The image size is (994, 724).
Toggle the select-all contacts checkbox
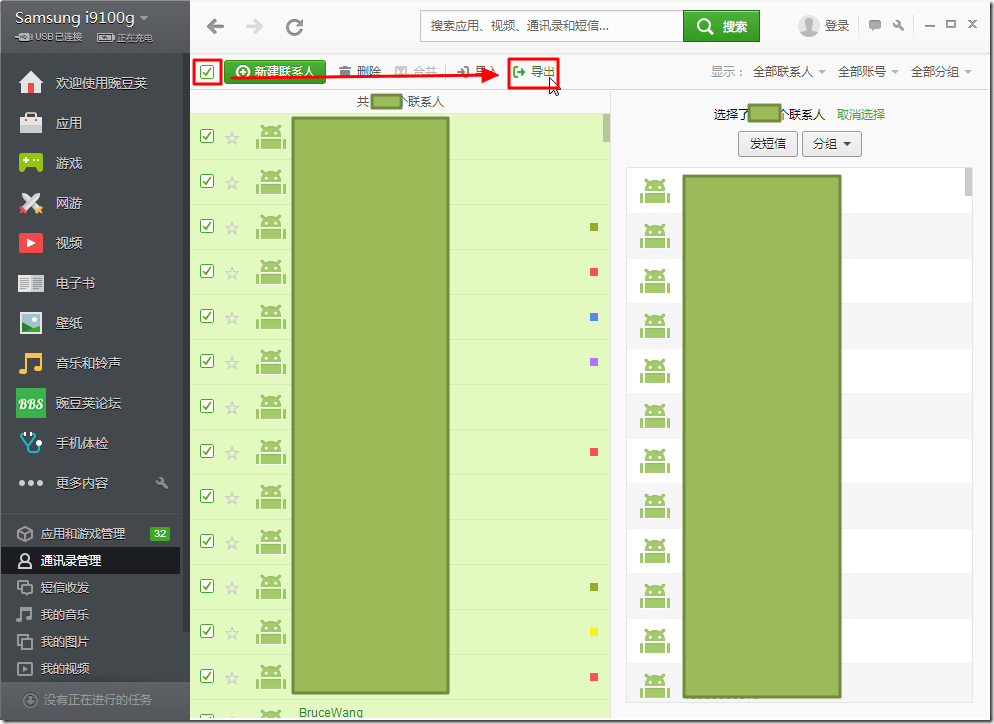[x=207, y=72]
